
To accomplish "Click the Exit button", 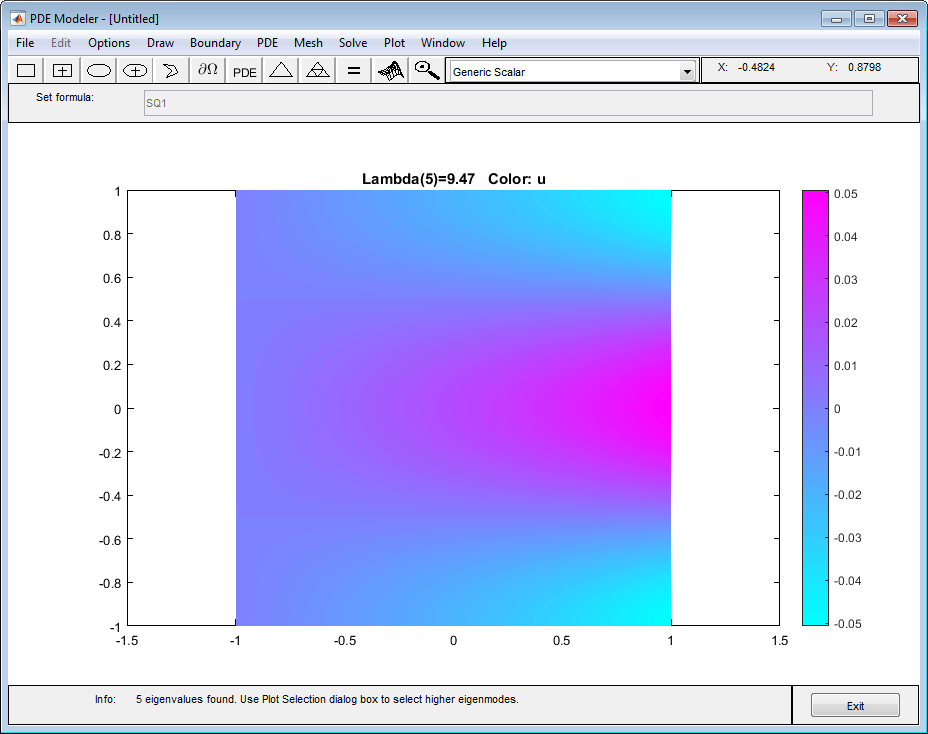I will (855, 706).
